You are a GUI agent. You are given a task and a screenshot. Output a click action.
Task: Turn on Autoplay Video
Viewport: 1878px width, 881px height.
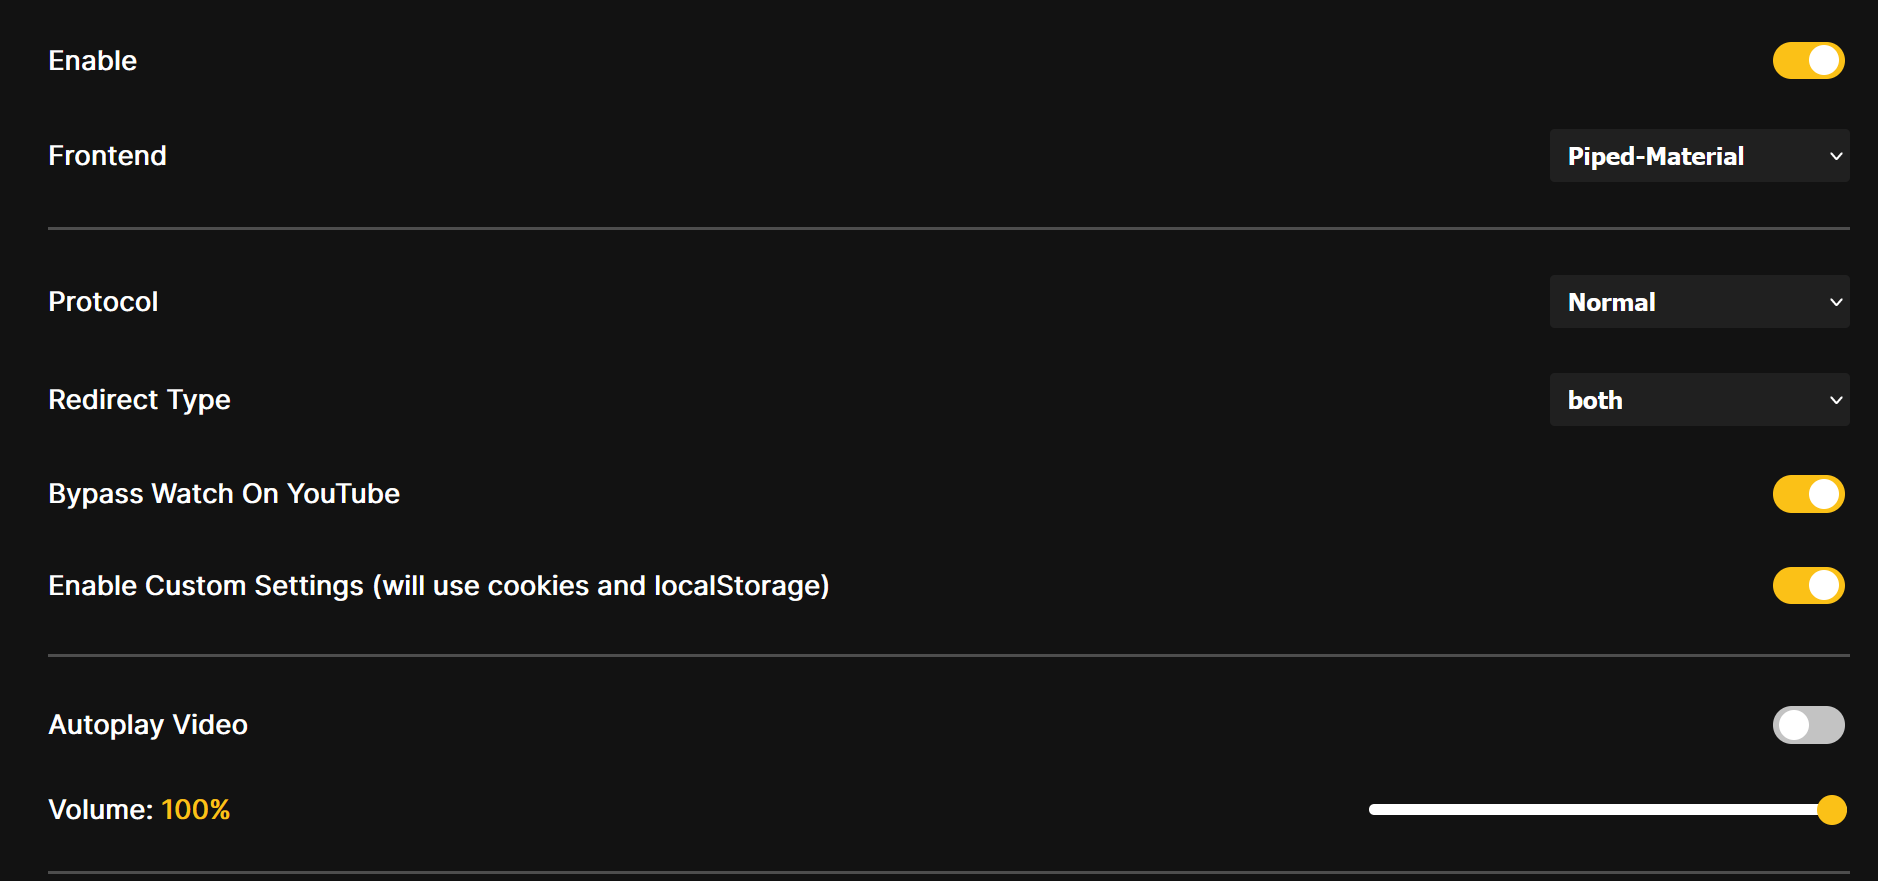(x=1808, y=724)
